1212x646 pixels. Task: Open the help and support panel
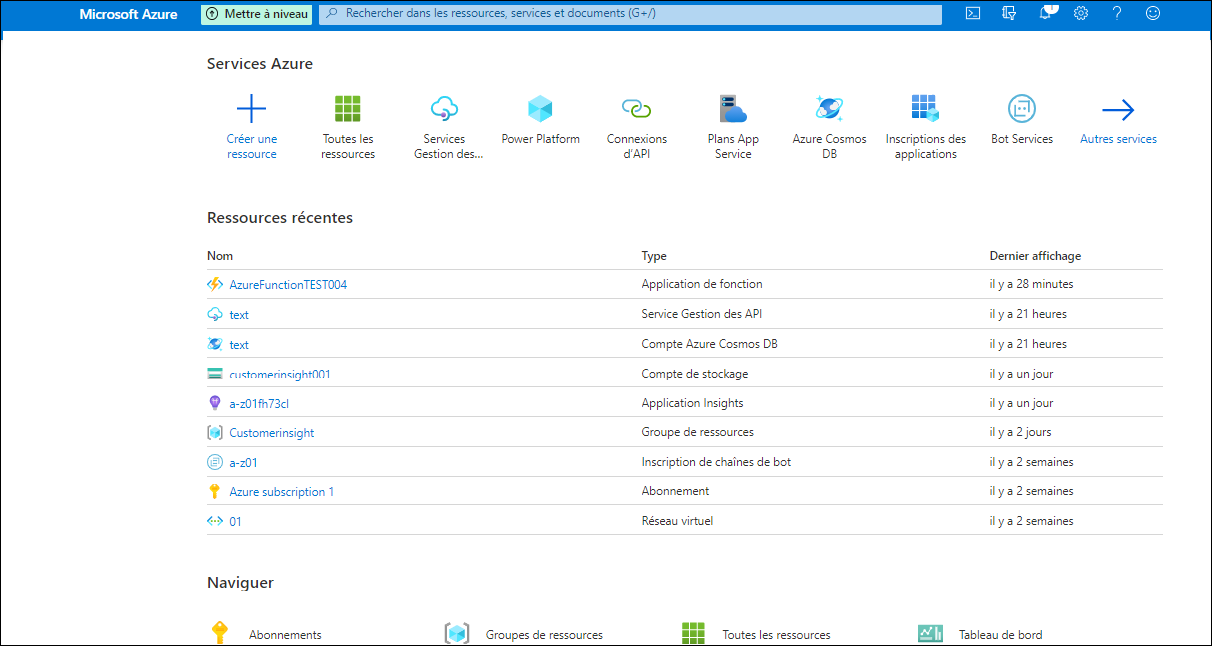click(x=1117, y=13)
